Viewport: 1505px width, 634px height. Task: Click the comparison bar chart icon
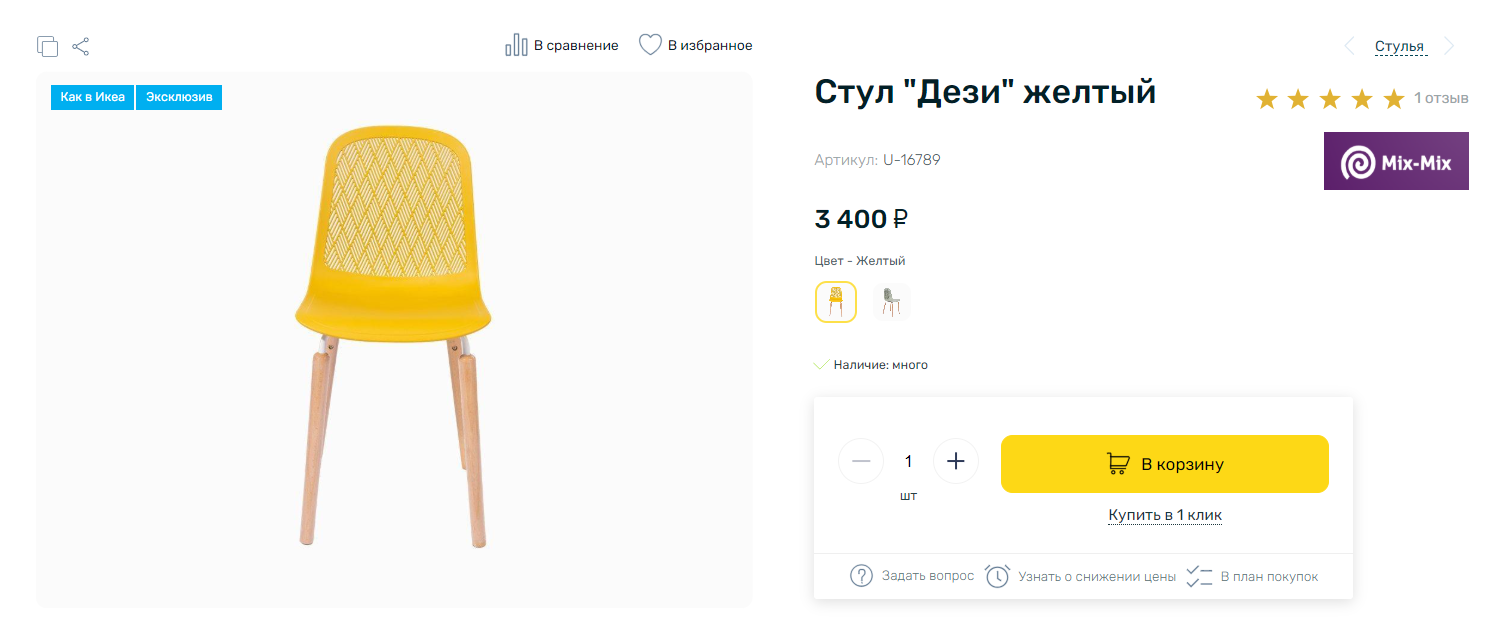[x=516, y=45]
